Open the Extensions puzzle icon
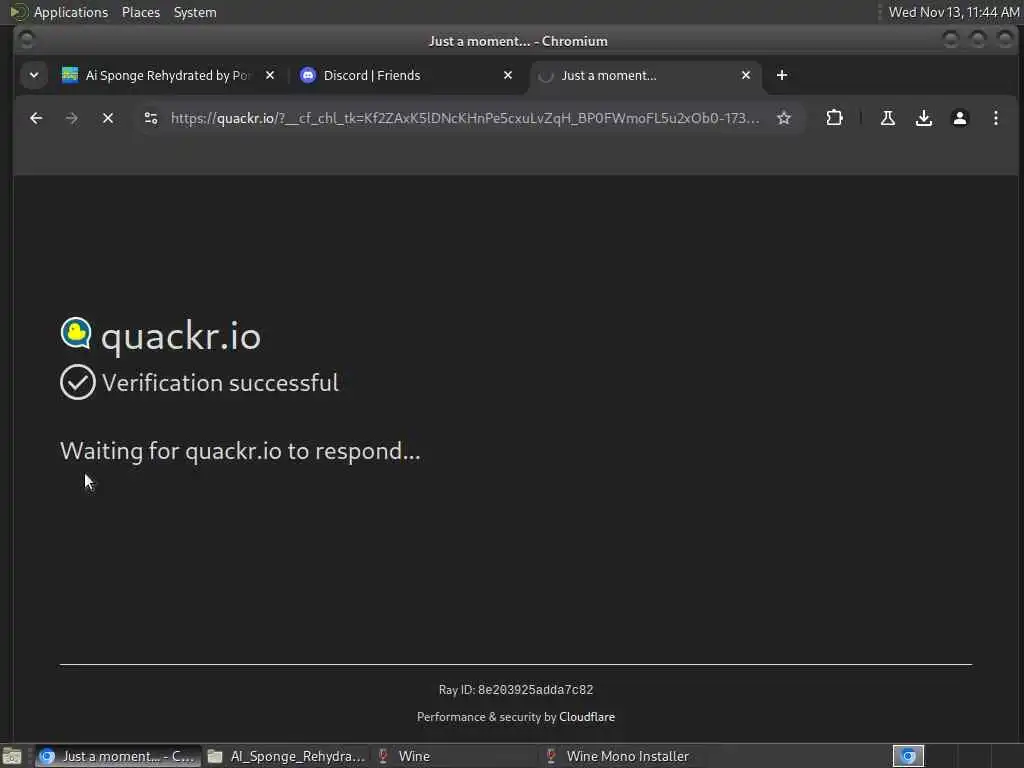1024x768 pixels. [x=834, y=118]
